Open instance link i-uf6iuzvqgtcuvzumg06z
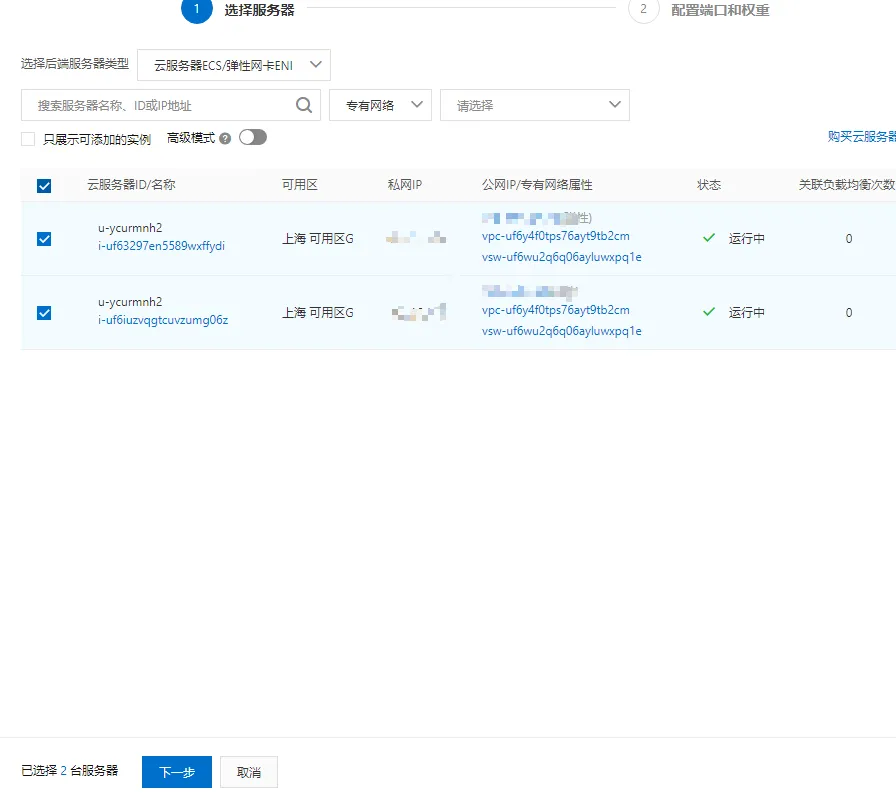 tap(163, 320)
